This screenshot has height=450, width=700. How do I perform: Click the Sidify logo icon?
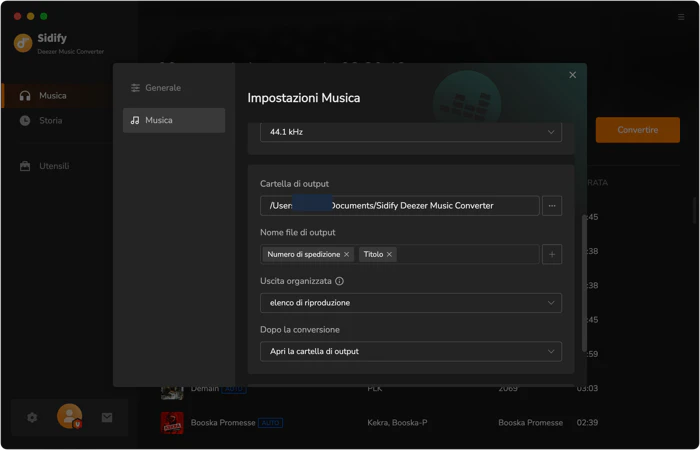[23, 43]
